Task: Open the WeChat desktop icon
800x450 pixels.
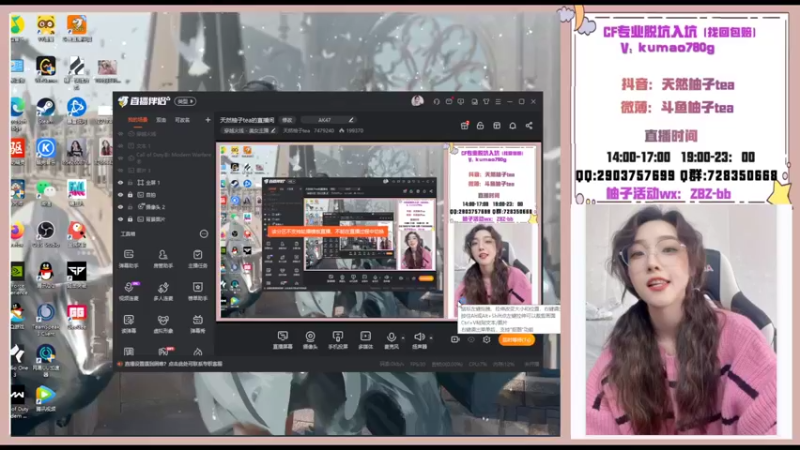Action: tap(45, 192)
